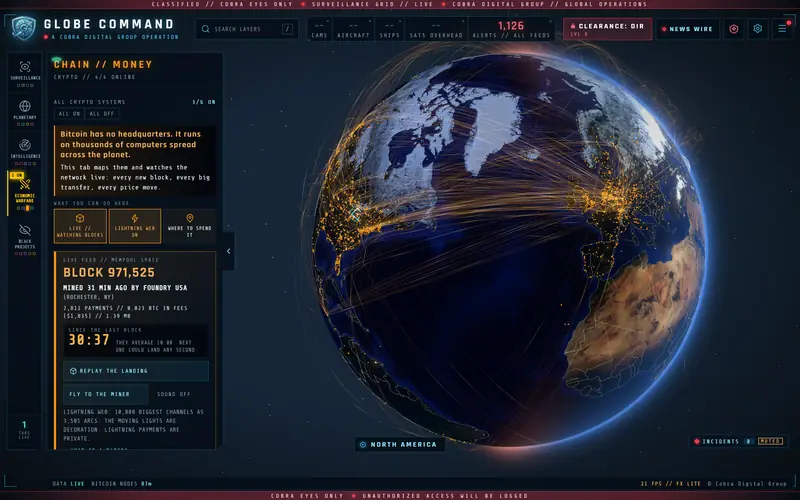The width and height of the screenshot is (800, 500).
Task: Click the Clearance lock icon
Action: (x=573, y=26)
